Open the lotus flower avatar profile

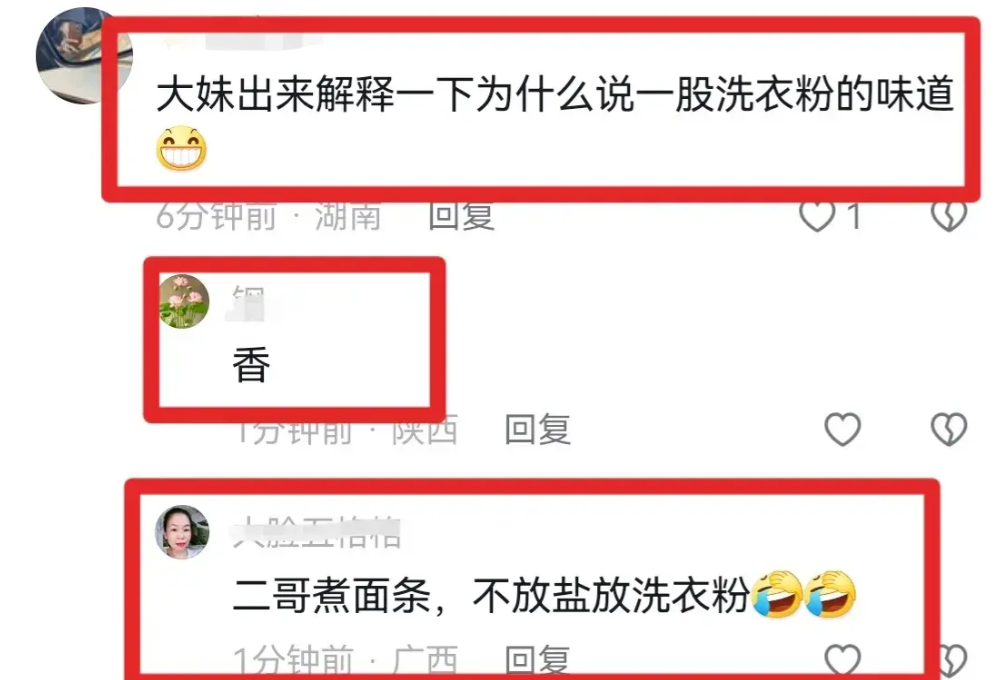pos(184,301)
